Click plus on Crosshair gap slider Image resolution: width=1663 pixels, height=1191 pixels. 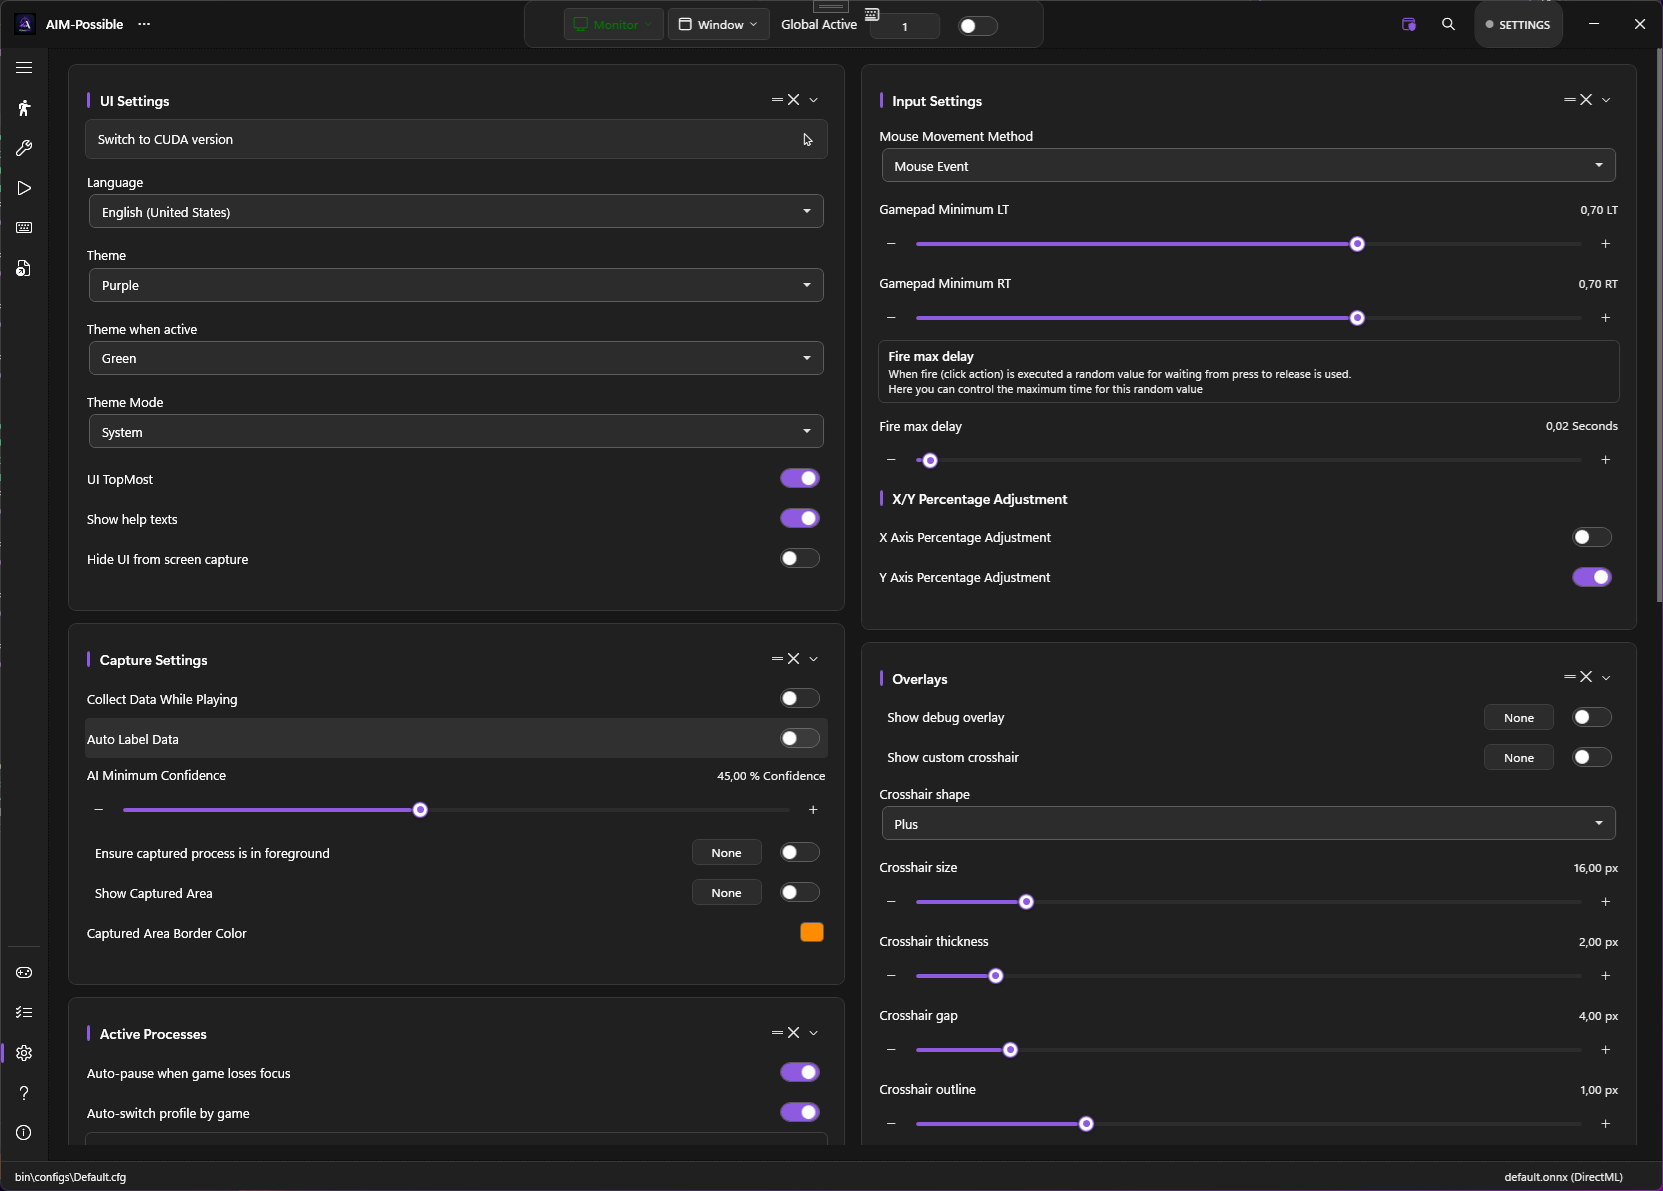pos(1606,1050)
